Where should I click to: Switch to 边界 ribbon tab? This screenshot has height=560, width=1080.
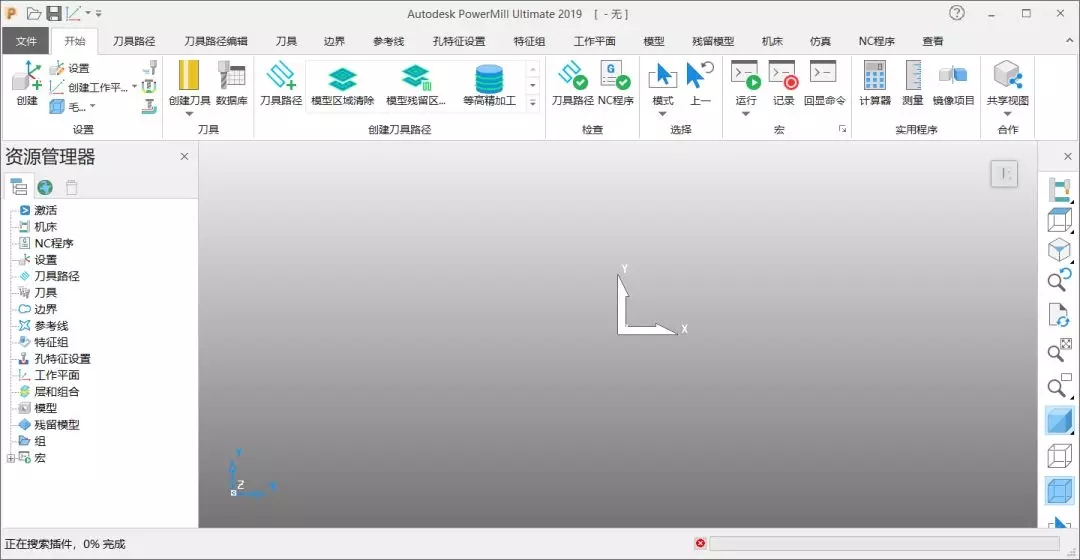334,41
